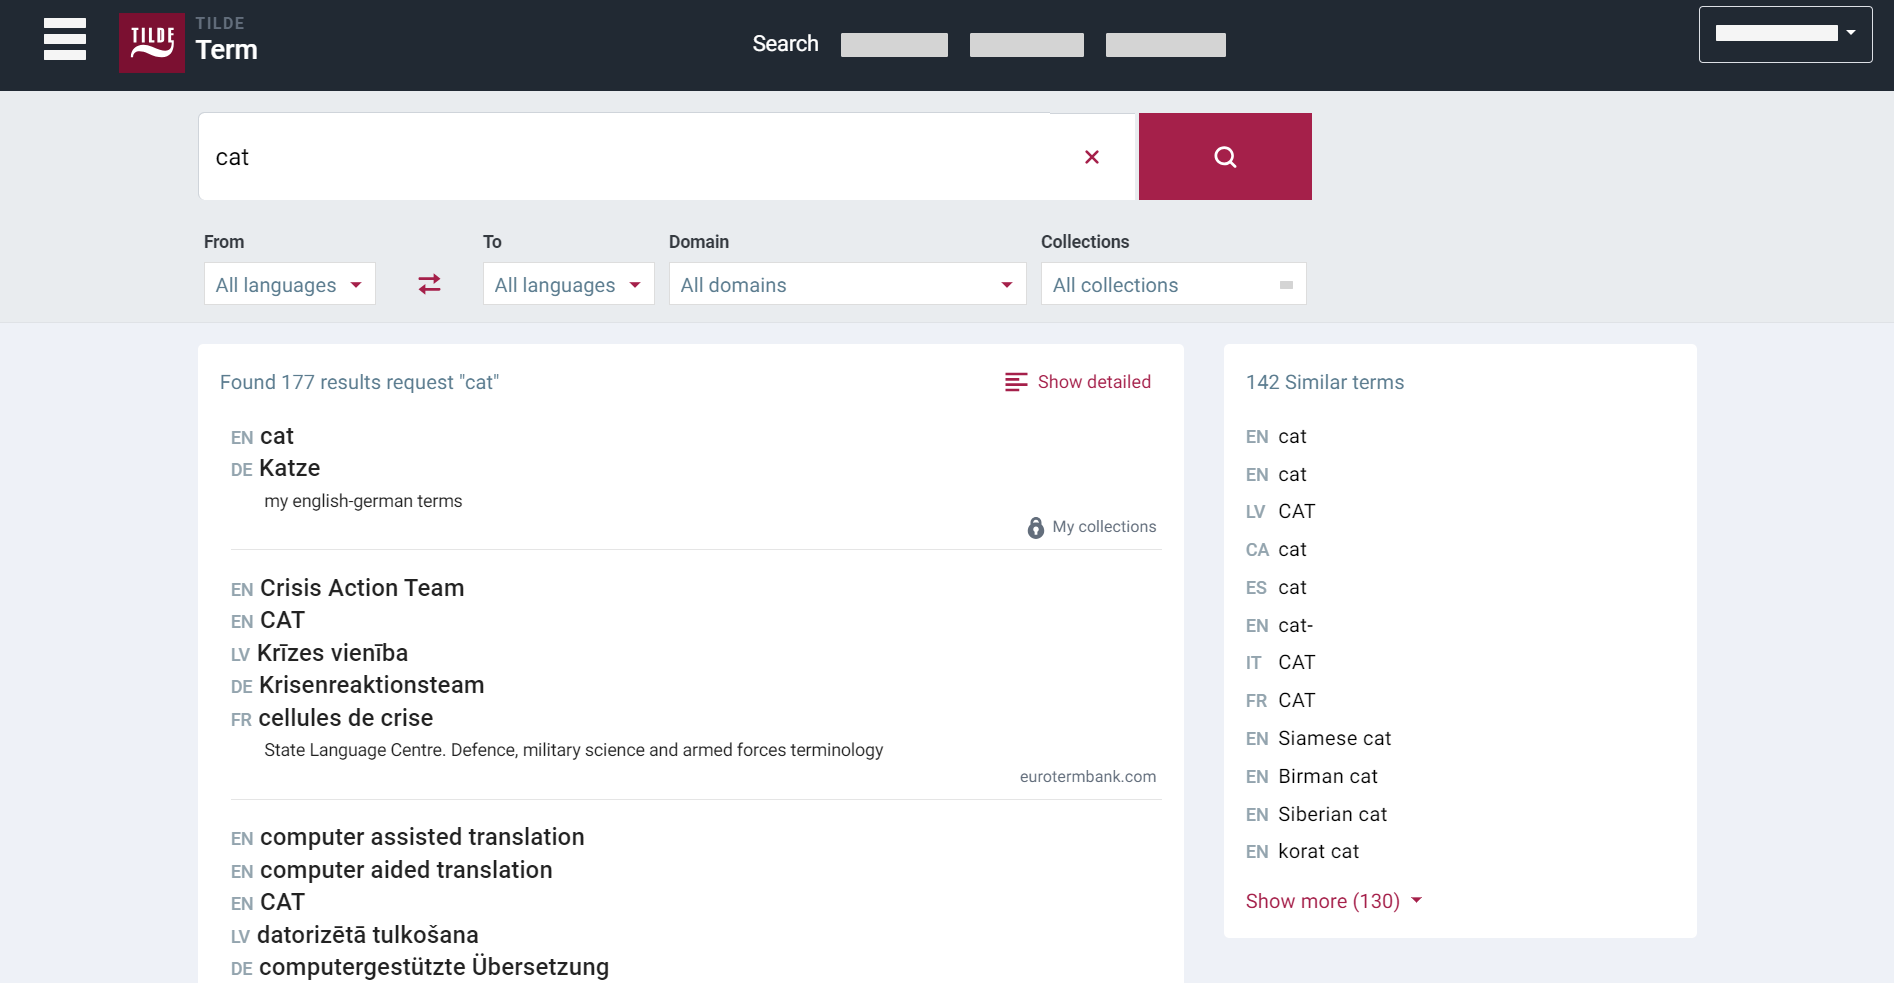
Task: Click State Language Centre collection description
Action: [x=573, y=750]
